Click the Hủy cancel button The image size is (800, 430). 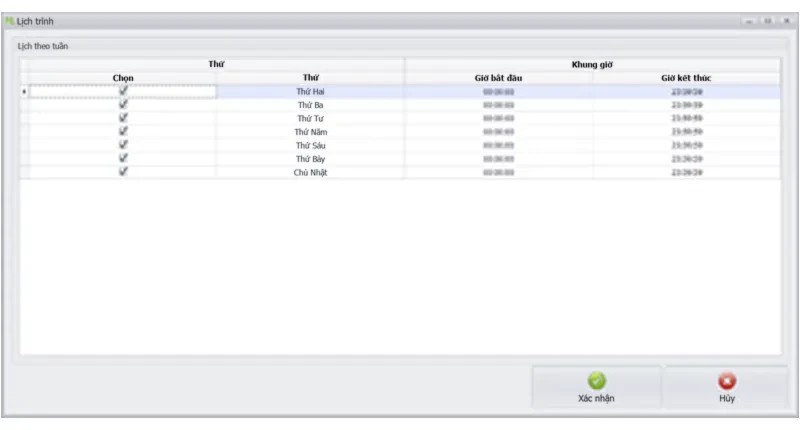pos(727,387)
